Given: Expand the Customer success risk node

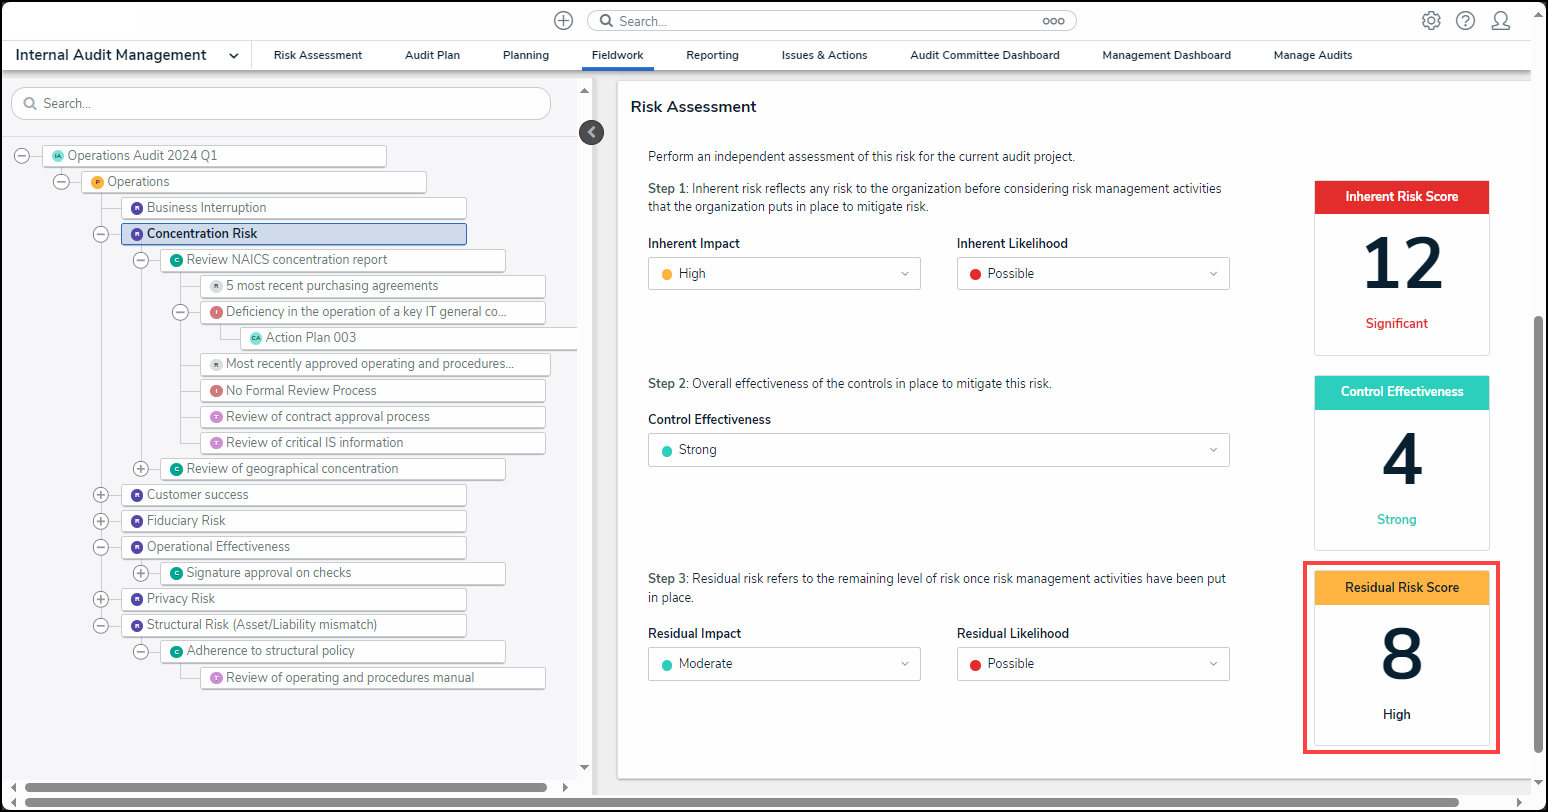Looking at the screenshot, I should pyautogui.click(x=101, y=495).
